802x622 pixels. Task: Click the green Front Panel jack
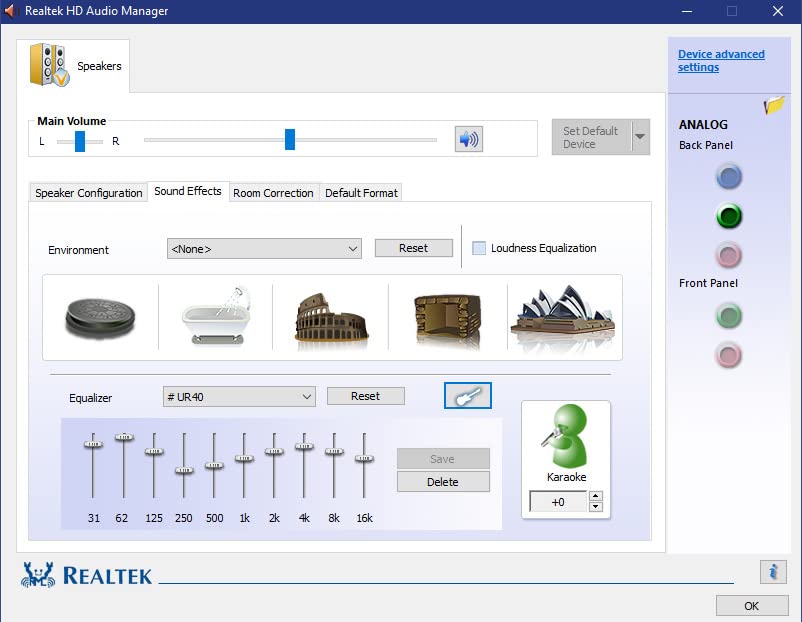pyautogui.click(x=729, y=315)
